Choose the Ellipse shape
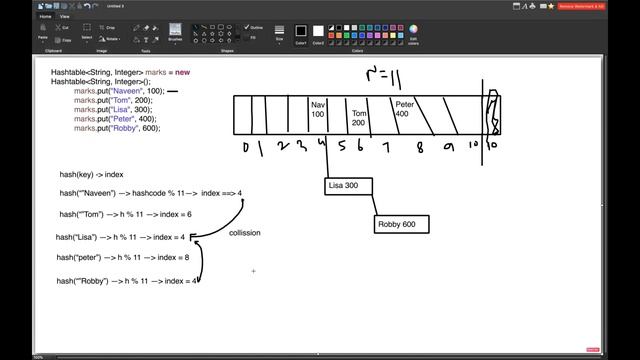 click(229, 27)
